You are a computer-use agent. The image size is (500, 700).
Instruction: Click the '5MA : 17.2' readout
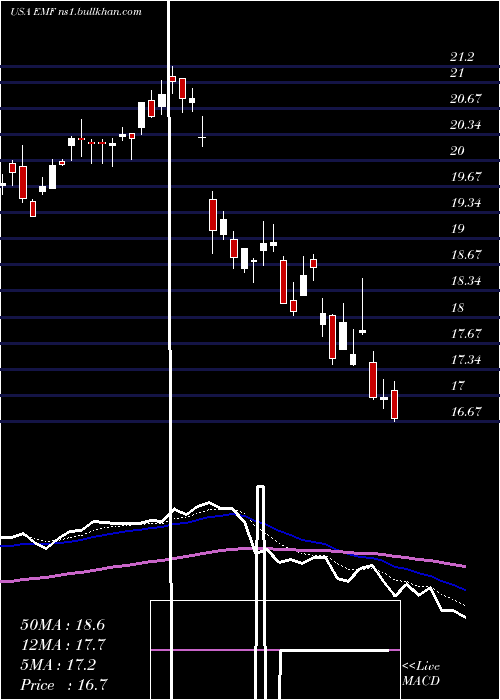tap(58, 665)
